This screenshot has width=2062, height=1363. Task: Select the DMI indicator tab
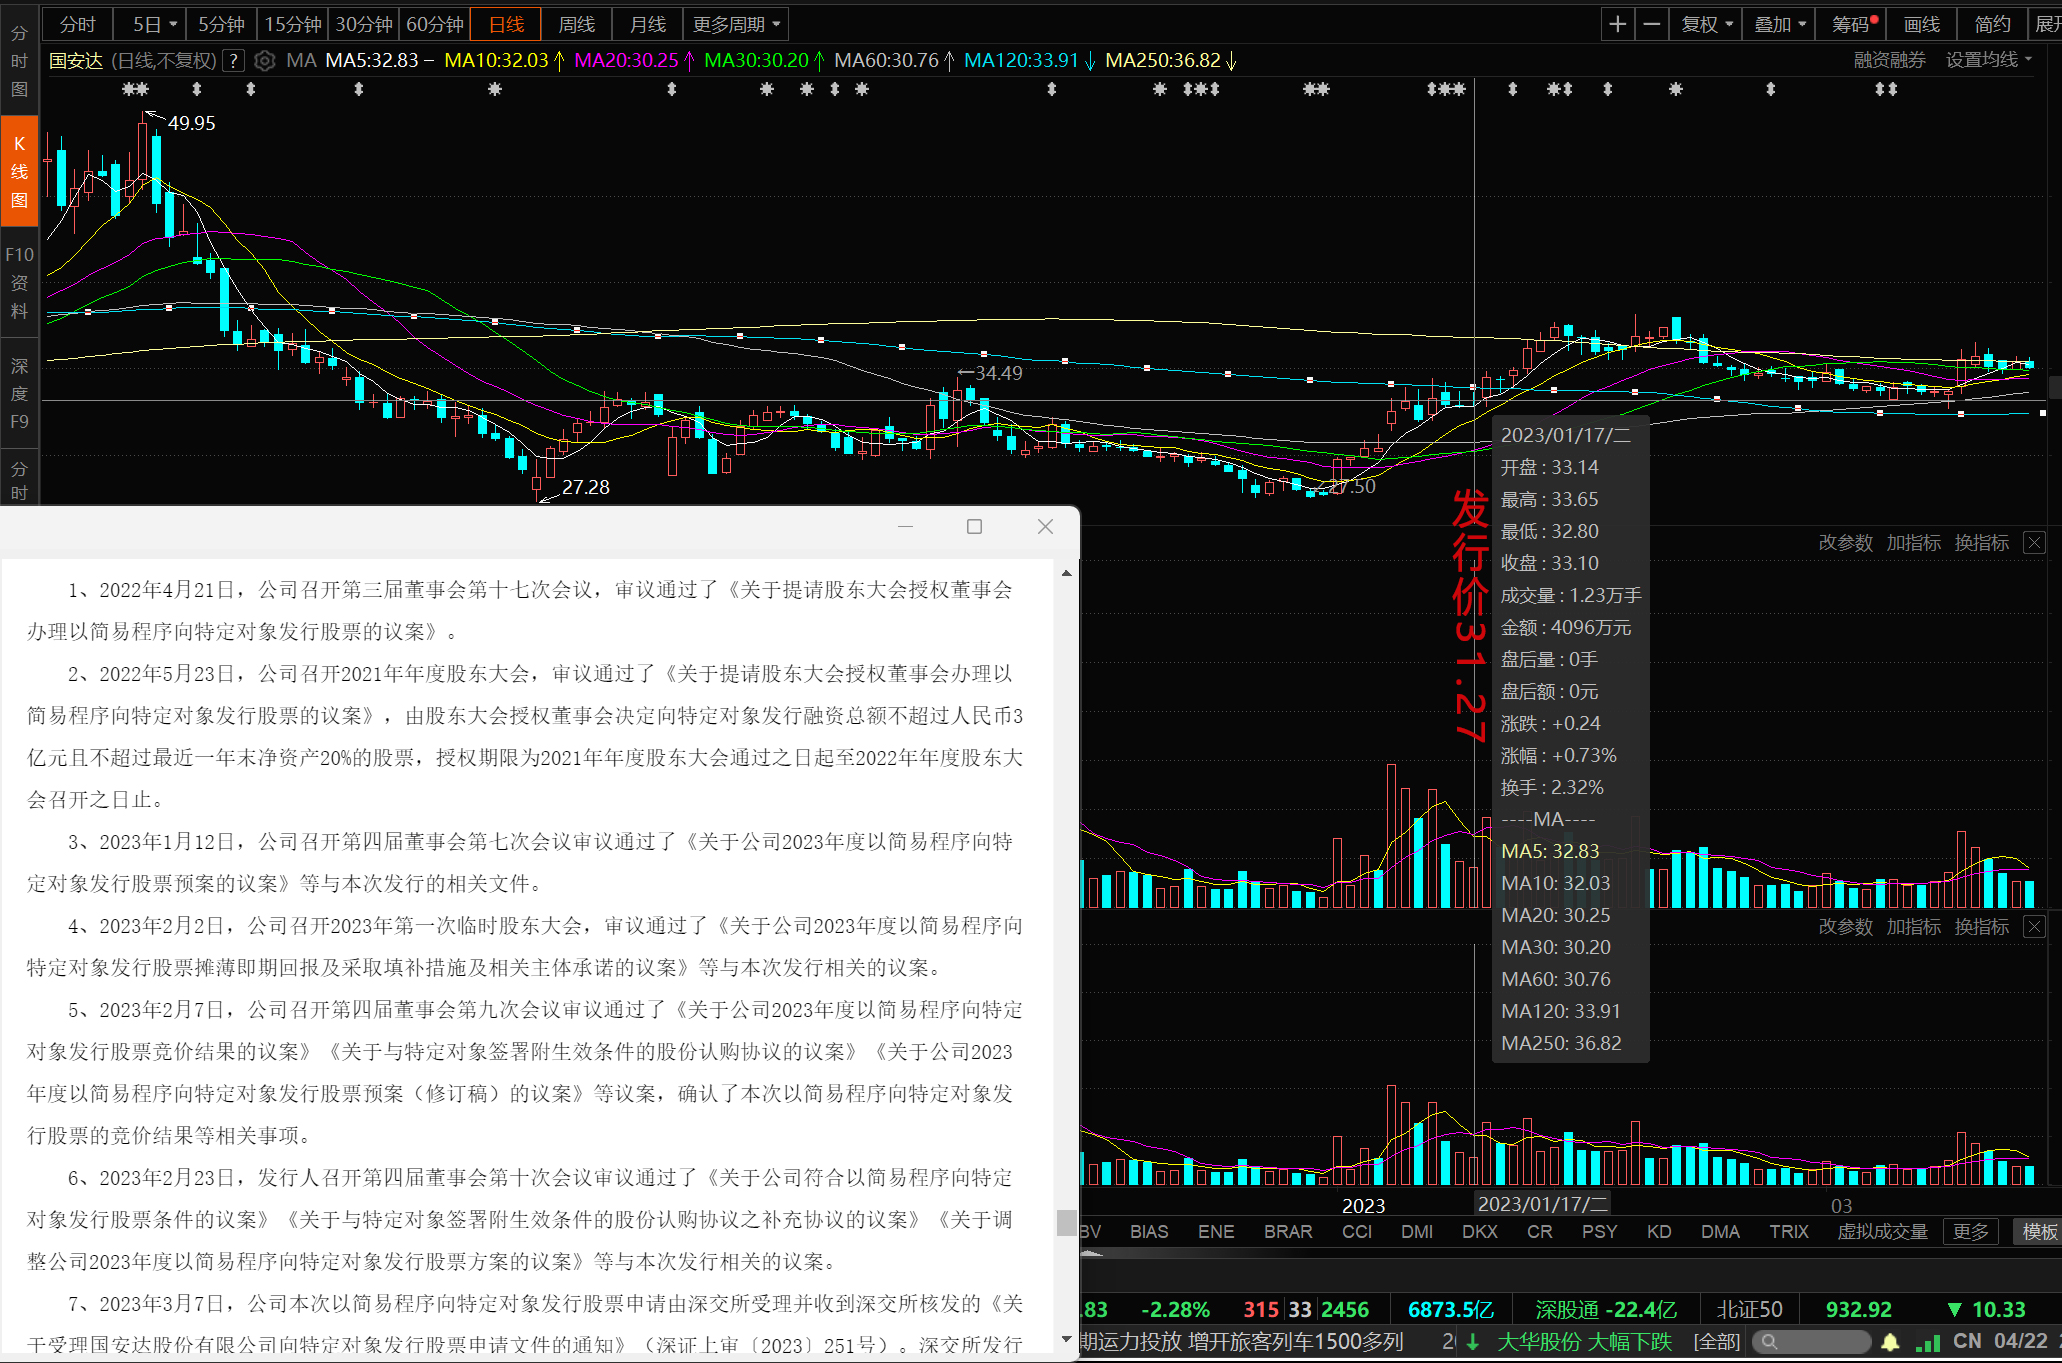1417,1231
